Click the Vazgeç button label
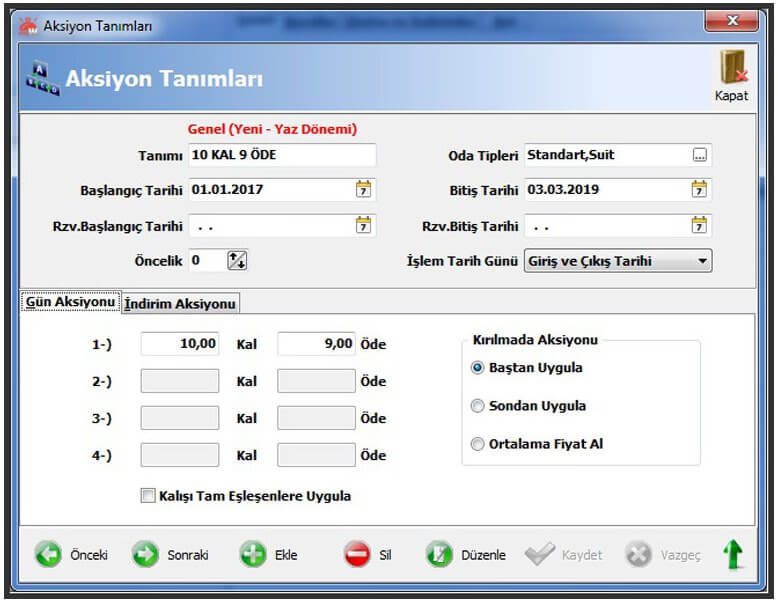 coord(680,555)
